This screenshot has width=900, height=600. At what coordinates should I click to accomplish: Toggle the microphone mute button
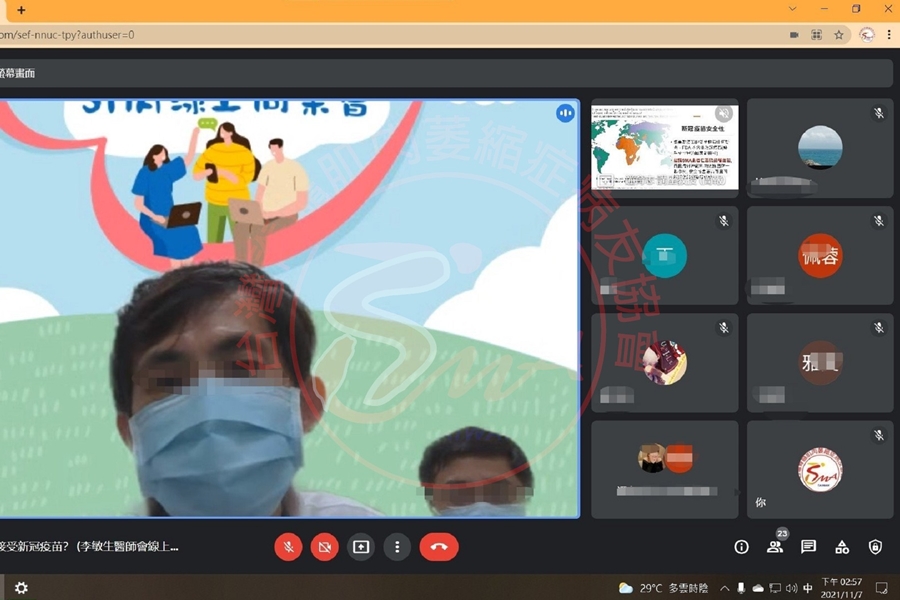(288, 547)
